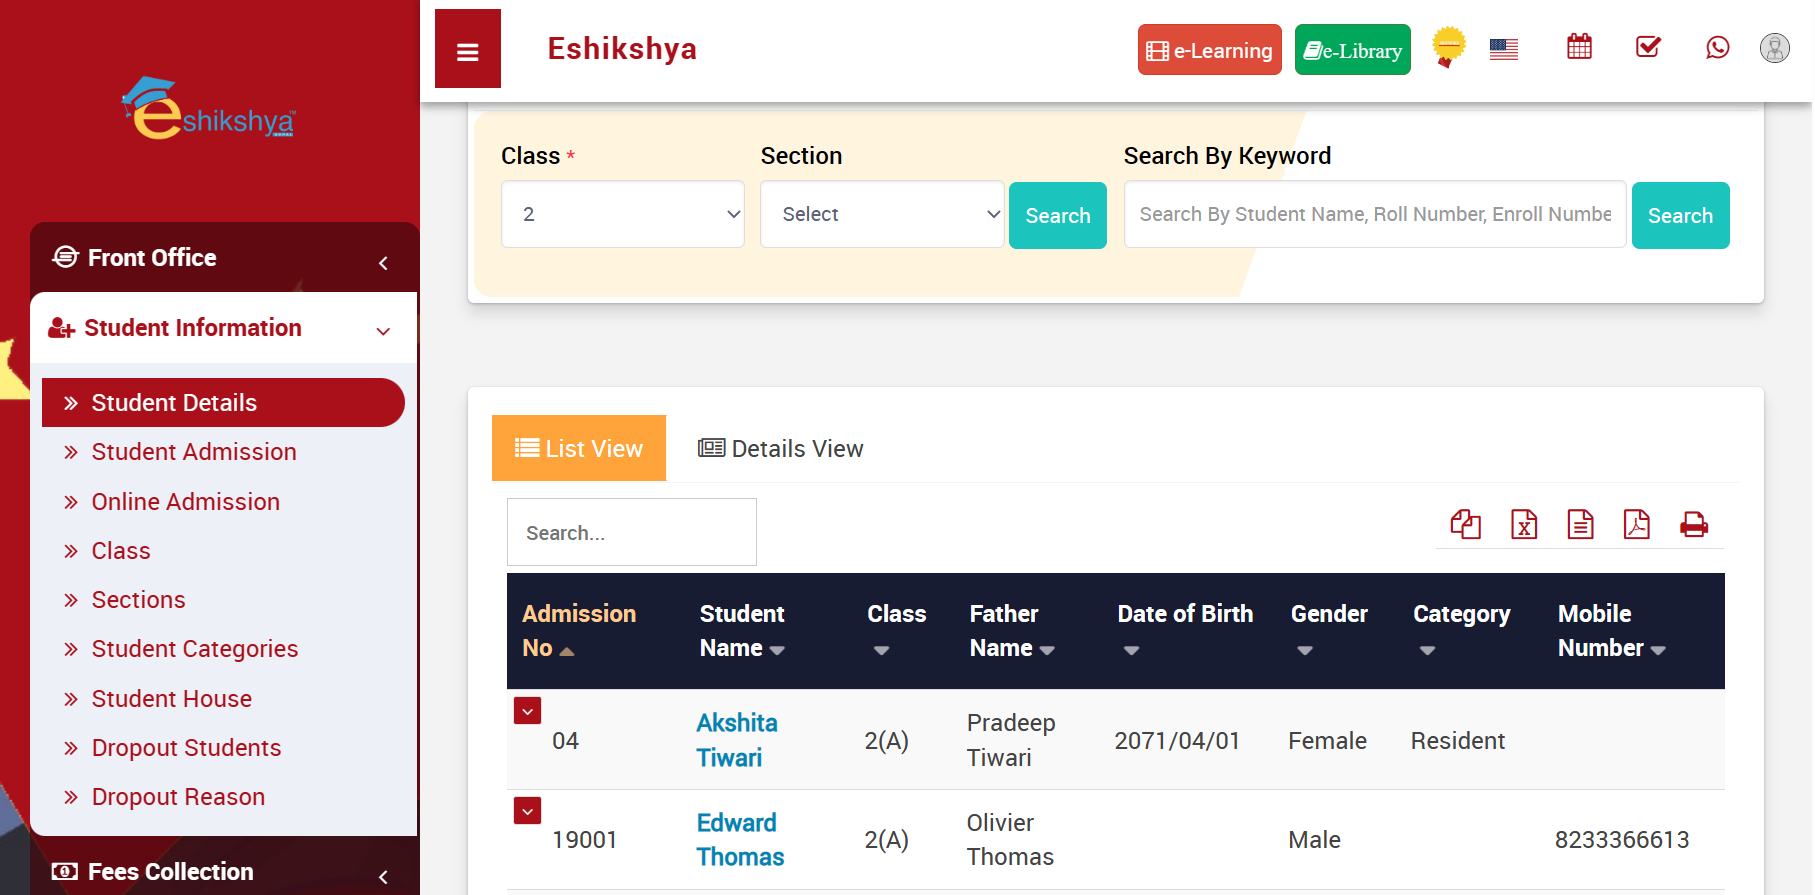Export table as PDF icon
Viewport: 1815px width, 895px height.
(1636, 524)
